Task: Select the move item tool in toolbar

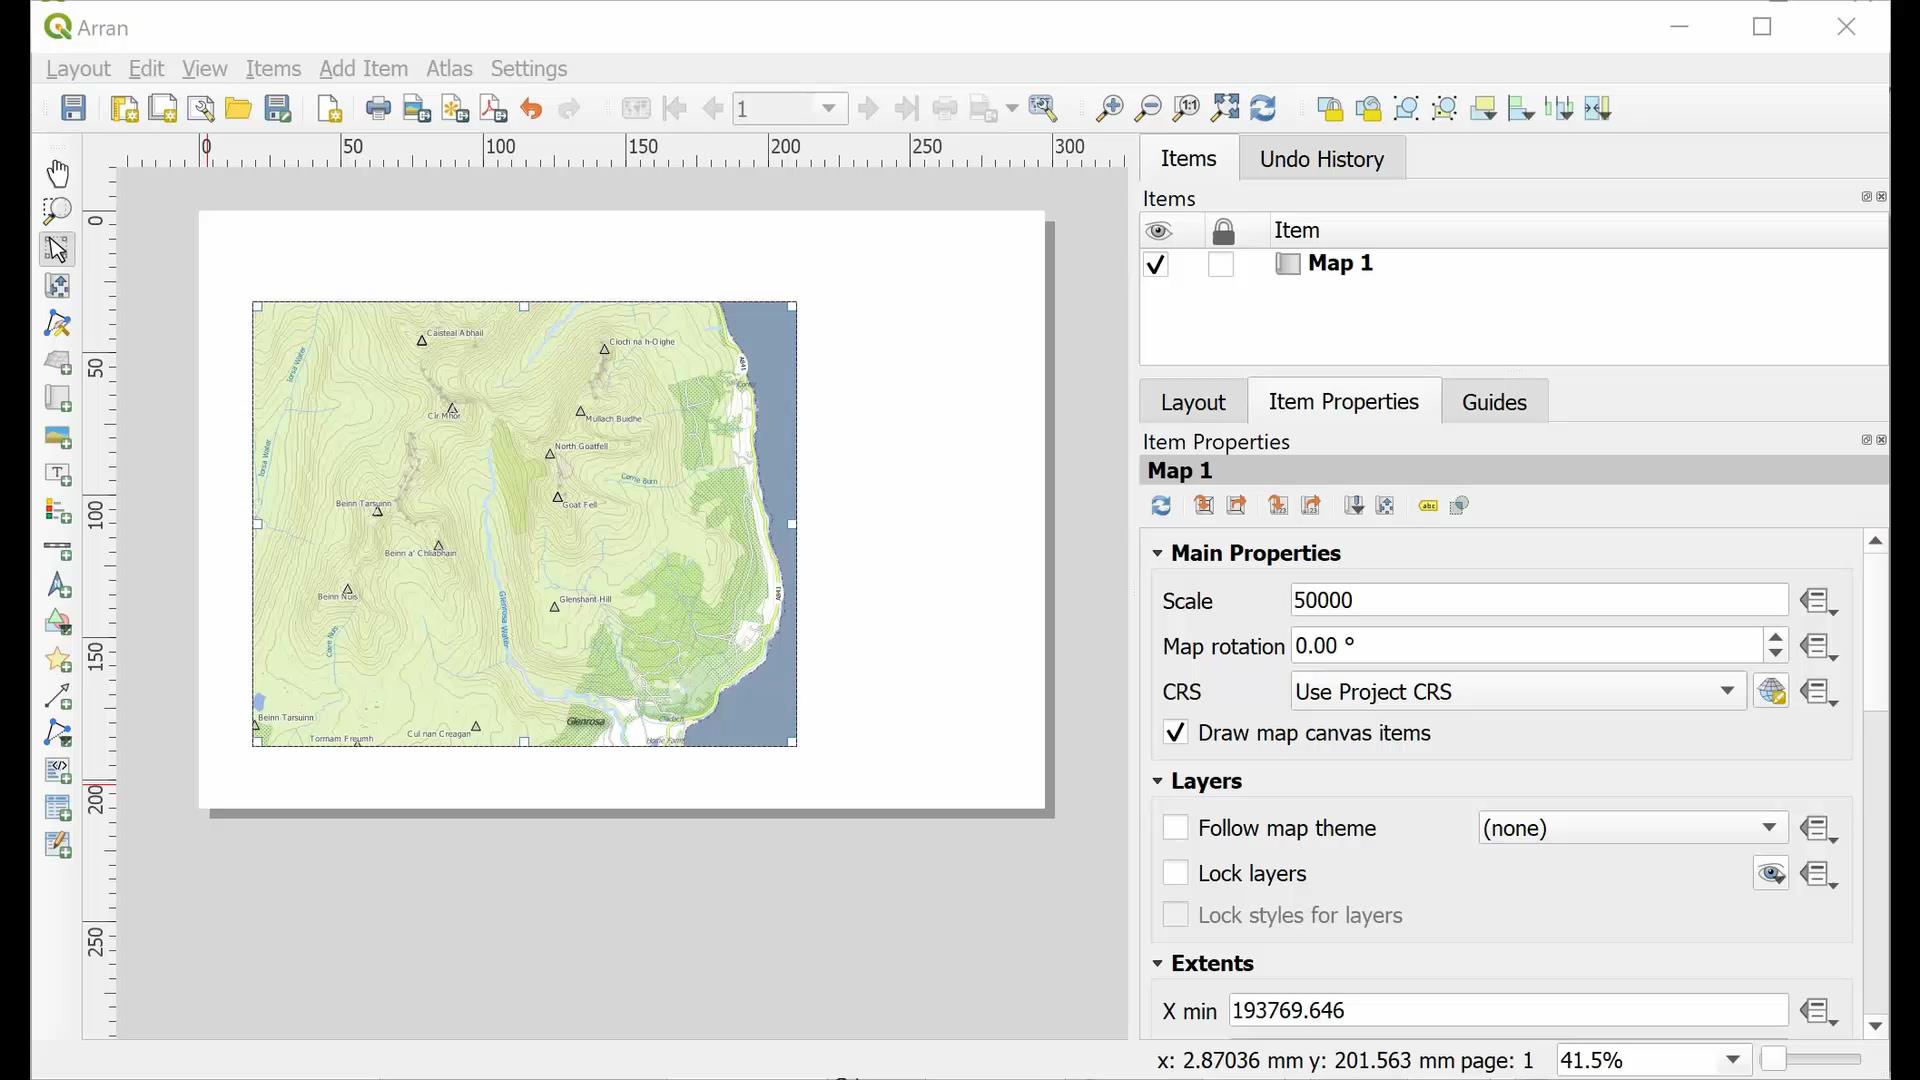Action: coord(57,248)
